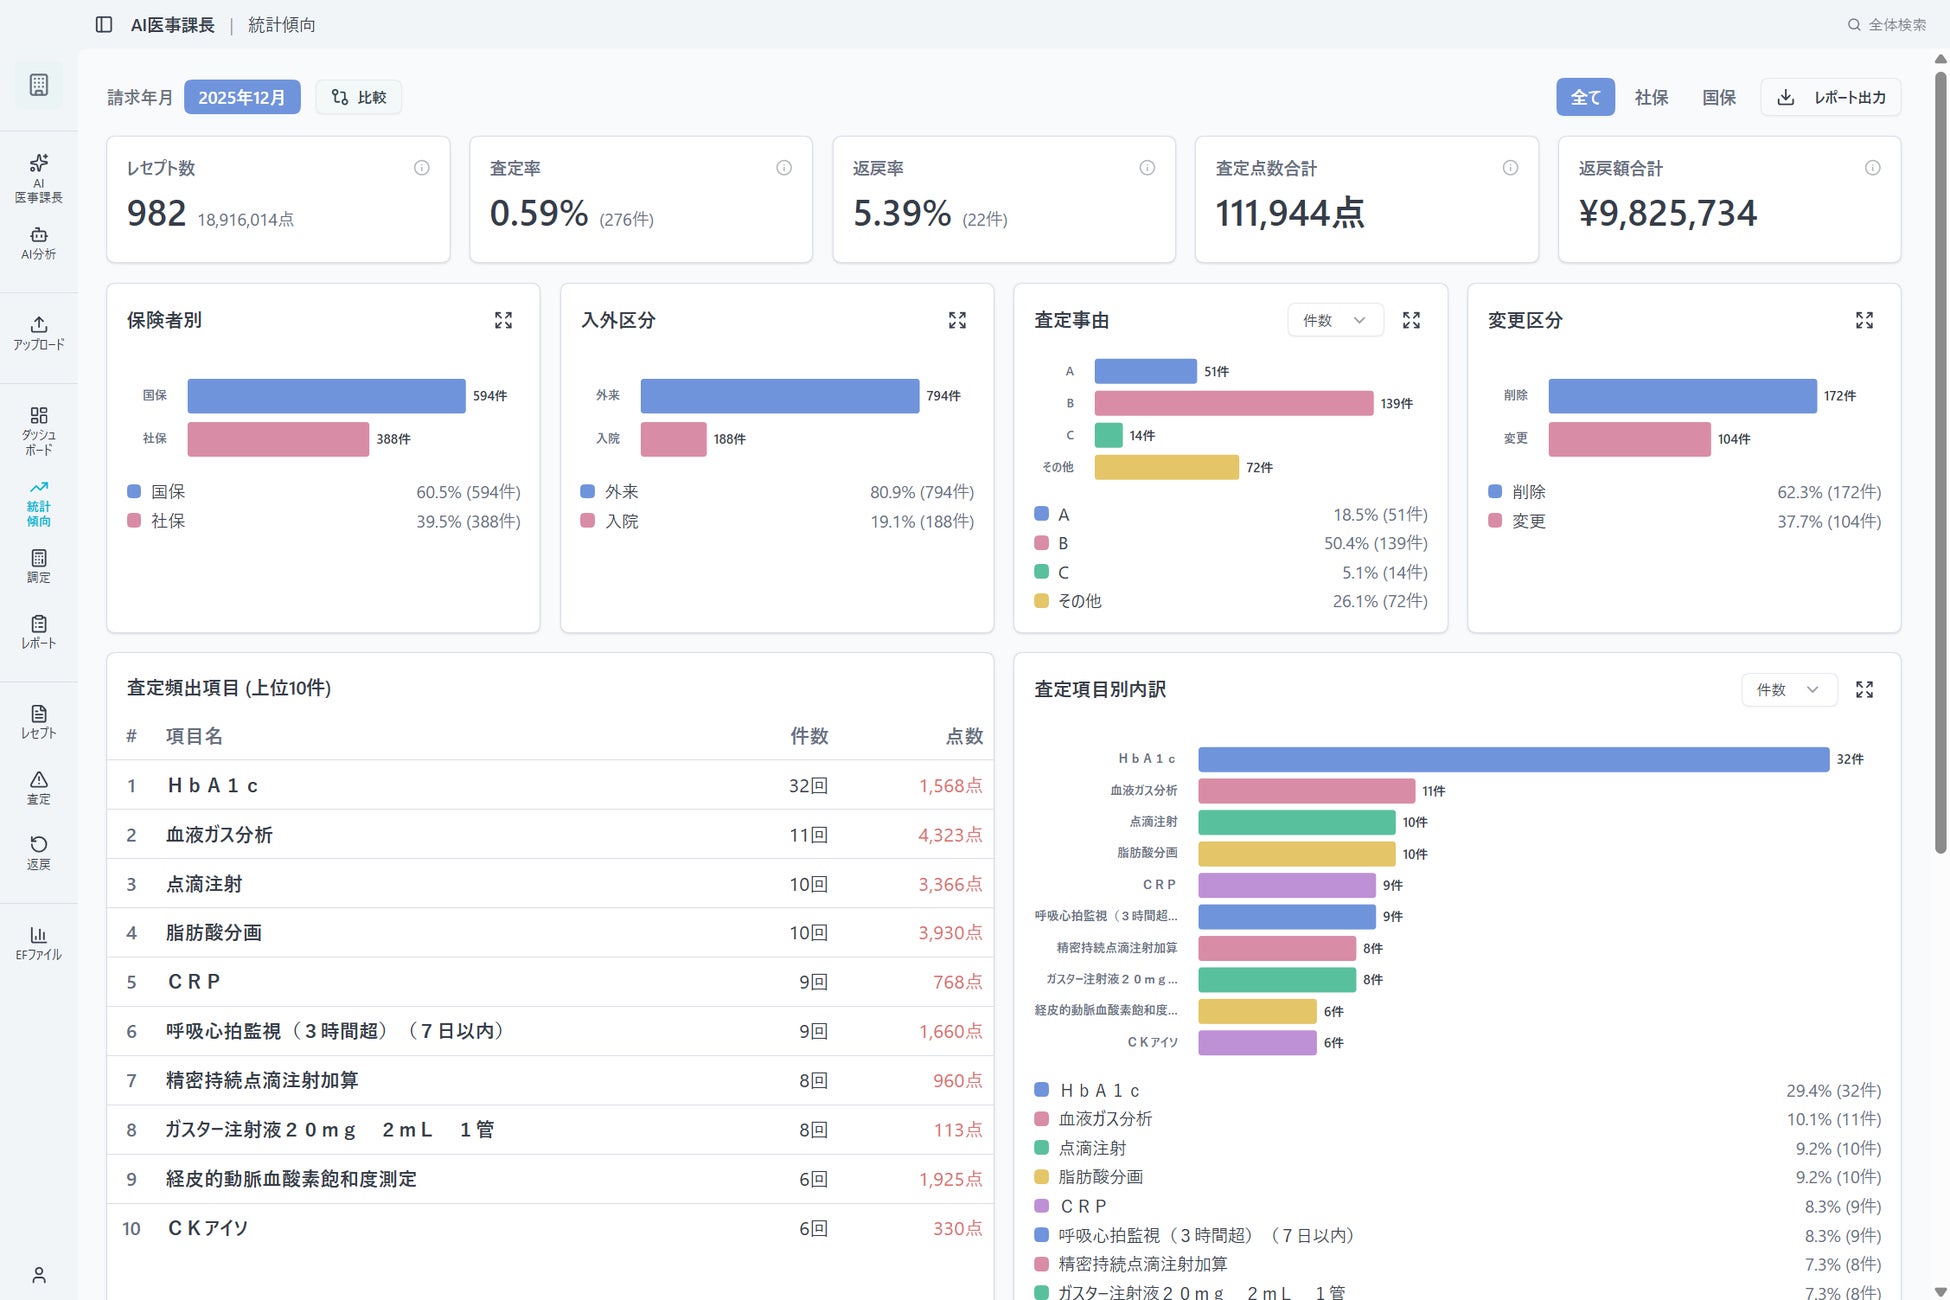The width and height of the screenshot is (1950, 1300).
Task: Open 件数 dropdown in 査定事由 panel
Action: pos(1334,320)
